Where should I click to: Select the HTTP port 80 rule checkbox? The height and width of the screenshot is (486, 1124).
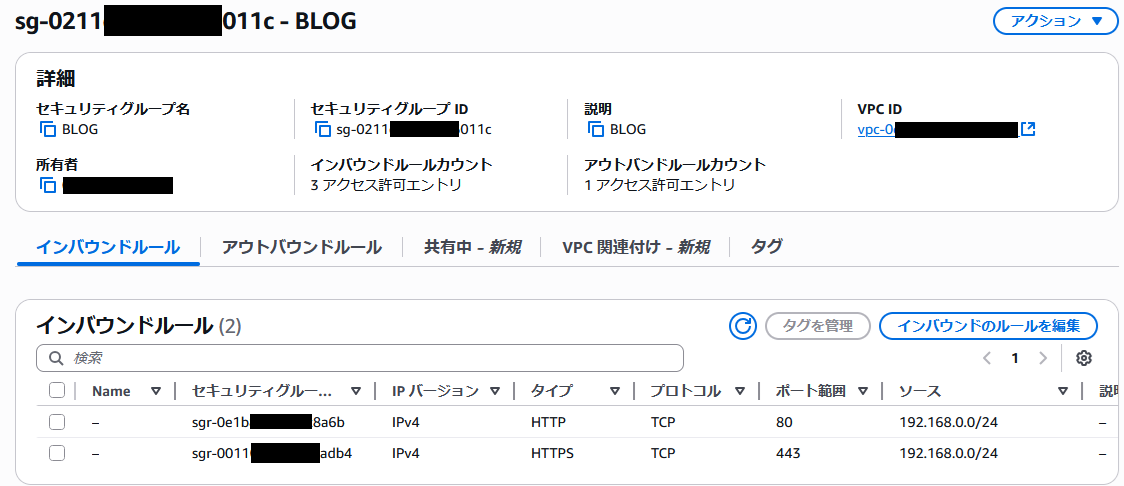(x=57, y=422)
